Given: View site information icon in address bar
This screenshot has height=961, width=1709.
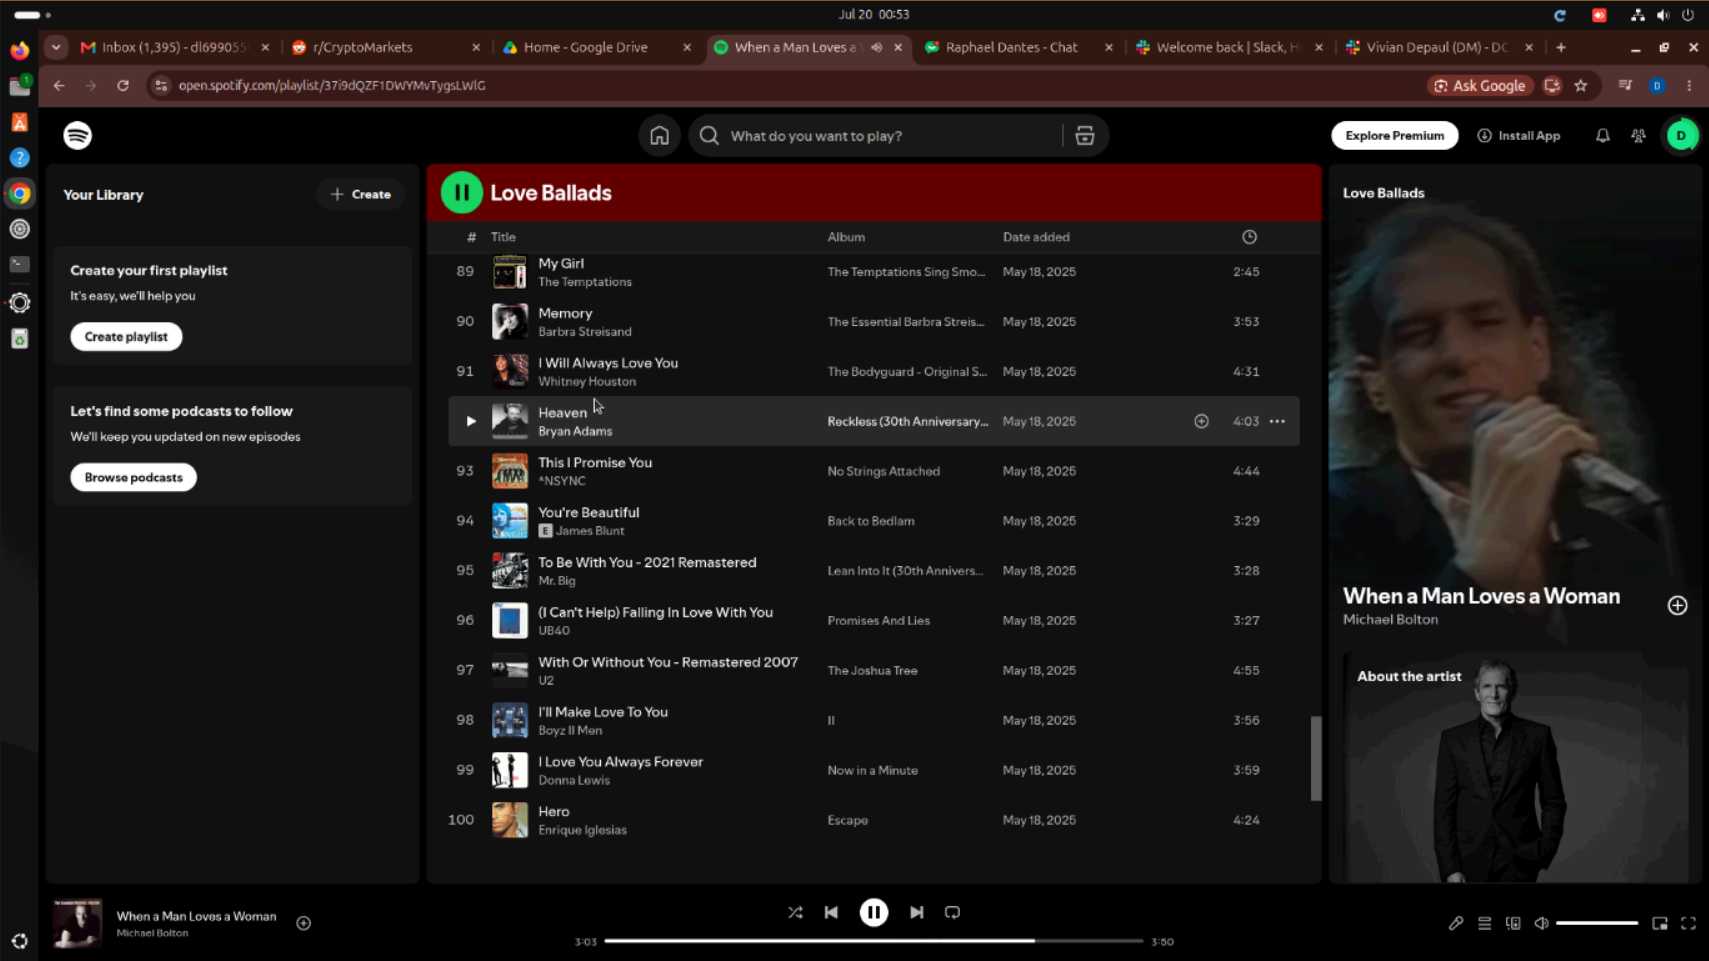Looking at the screenshot, I should point(161,86).
